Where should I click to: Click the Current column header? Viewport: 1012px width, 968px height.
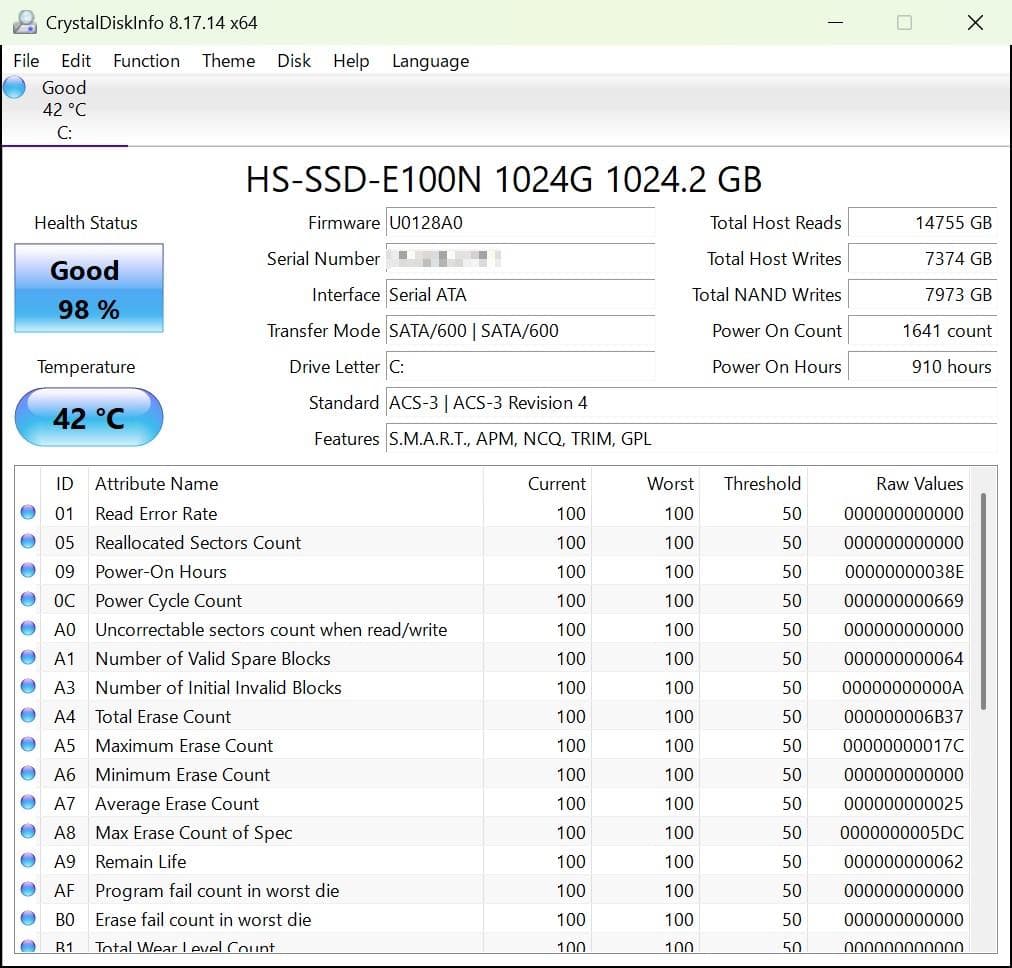click(537, 484)
